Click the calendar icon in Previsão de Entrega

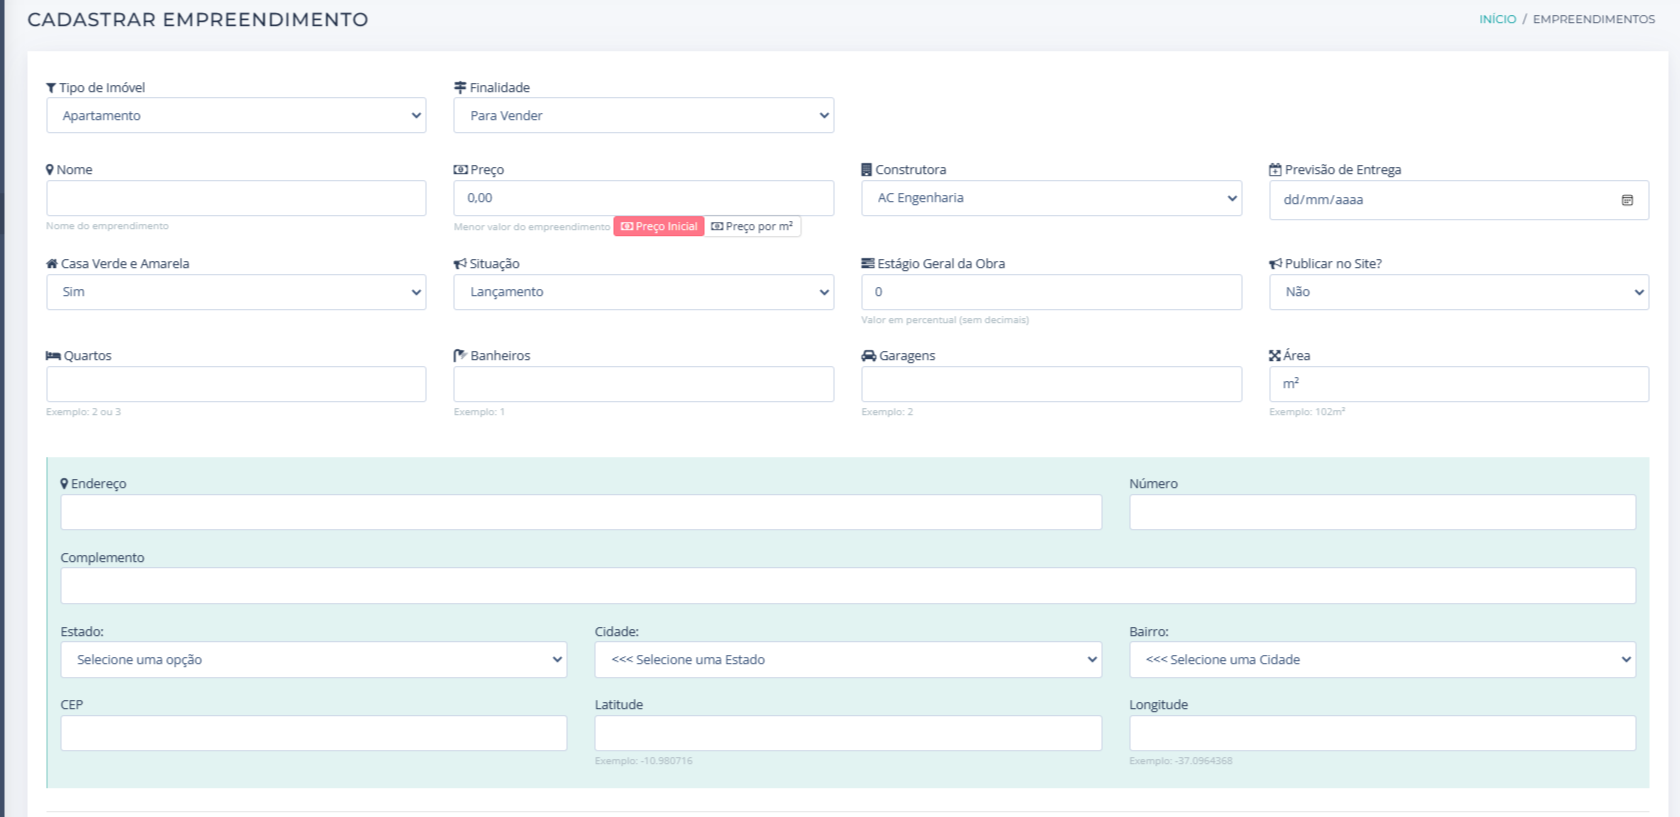pos(1626,200)
